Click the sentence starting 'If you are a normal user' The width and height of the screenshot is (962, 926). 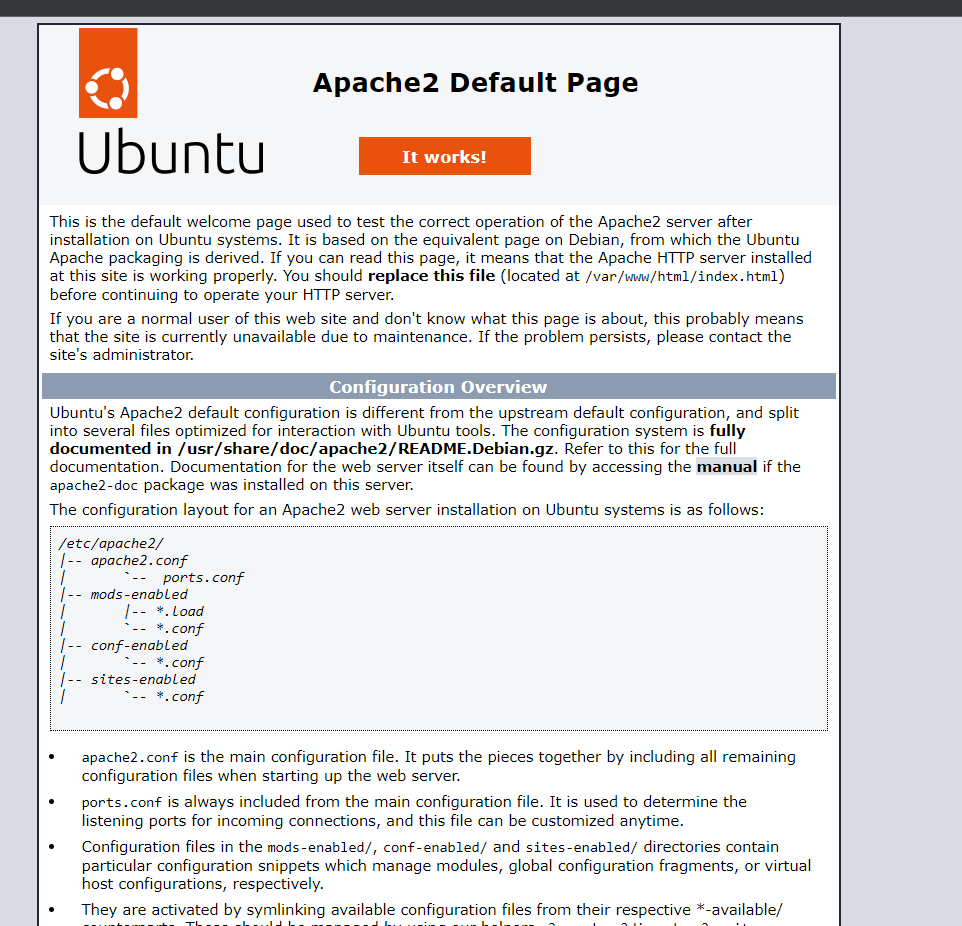coord(426,337)
